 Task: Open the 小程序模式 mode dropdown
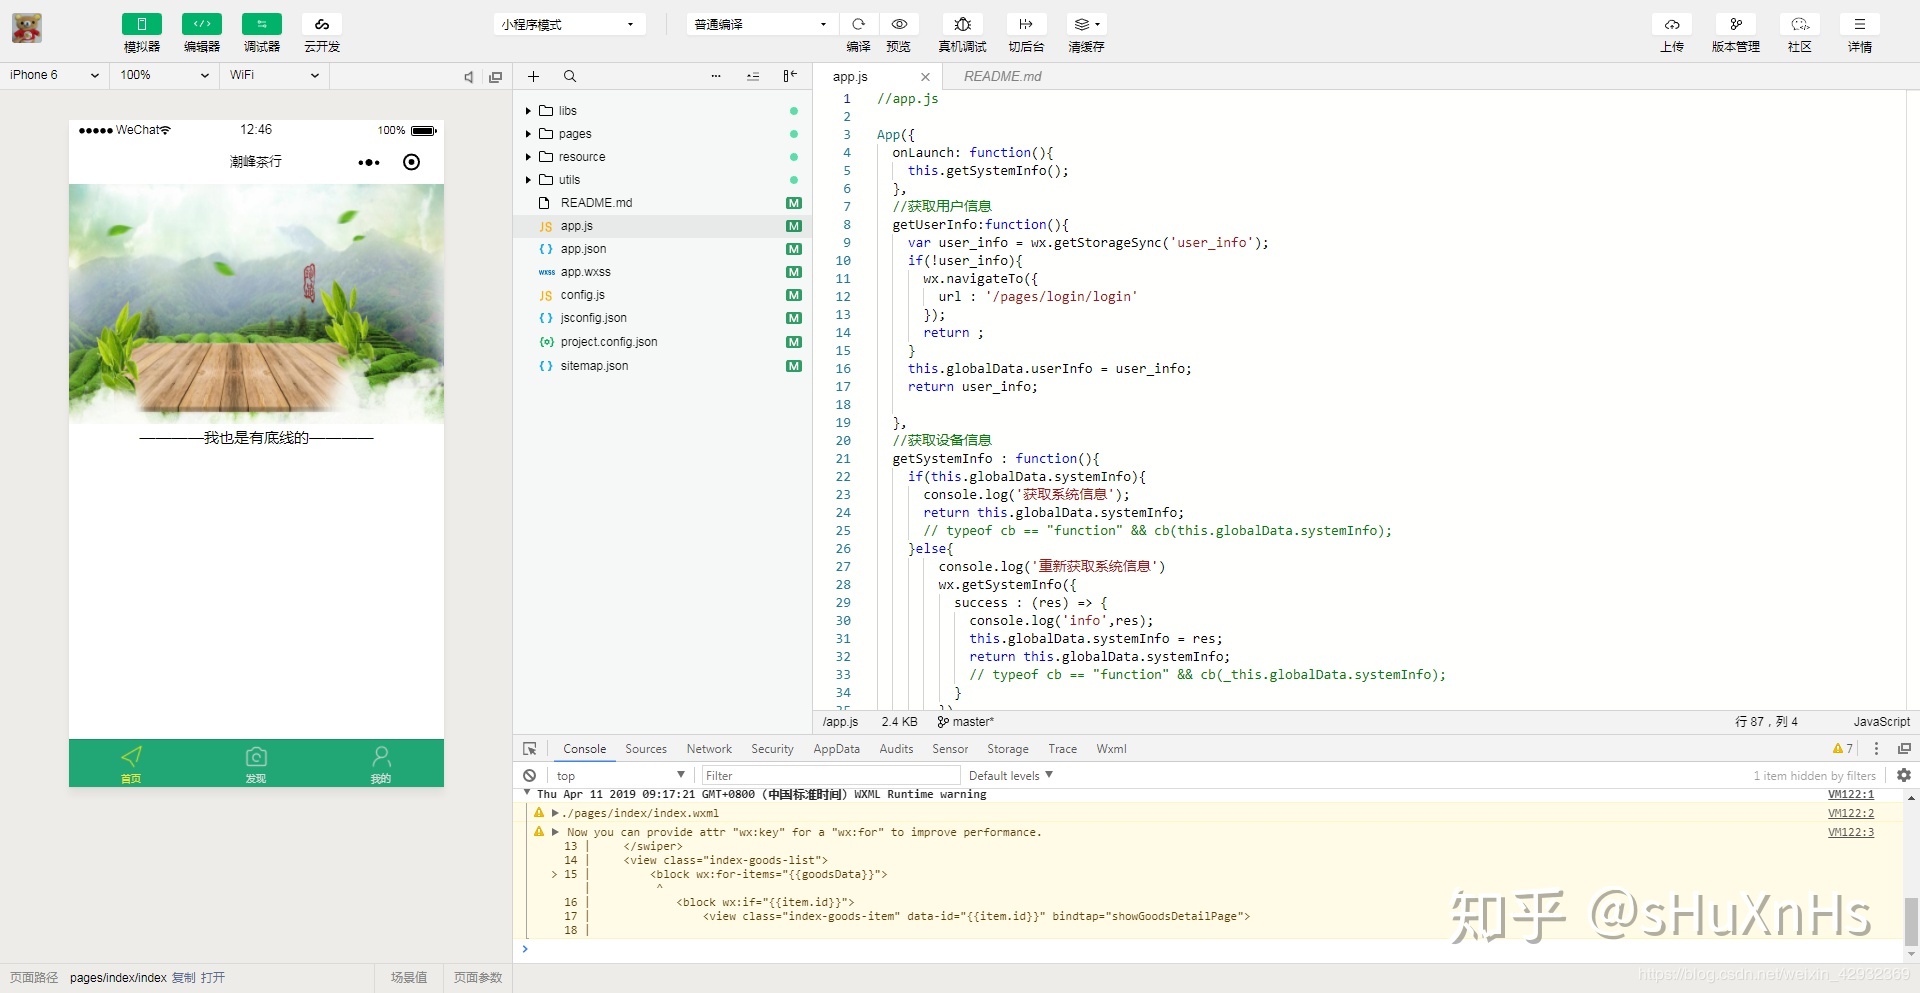[569, 24]
